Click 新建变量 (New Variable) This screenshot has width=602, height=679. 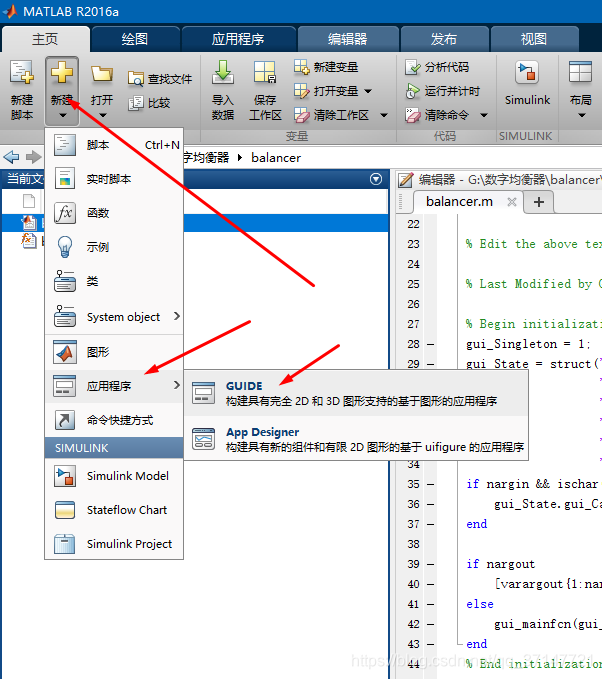326,67
